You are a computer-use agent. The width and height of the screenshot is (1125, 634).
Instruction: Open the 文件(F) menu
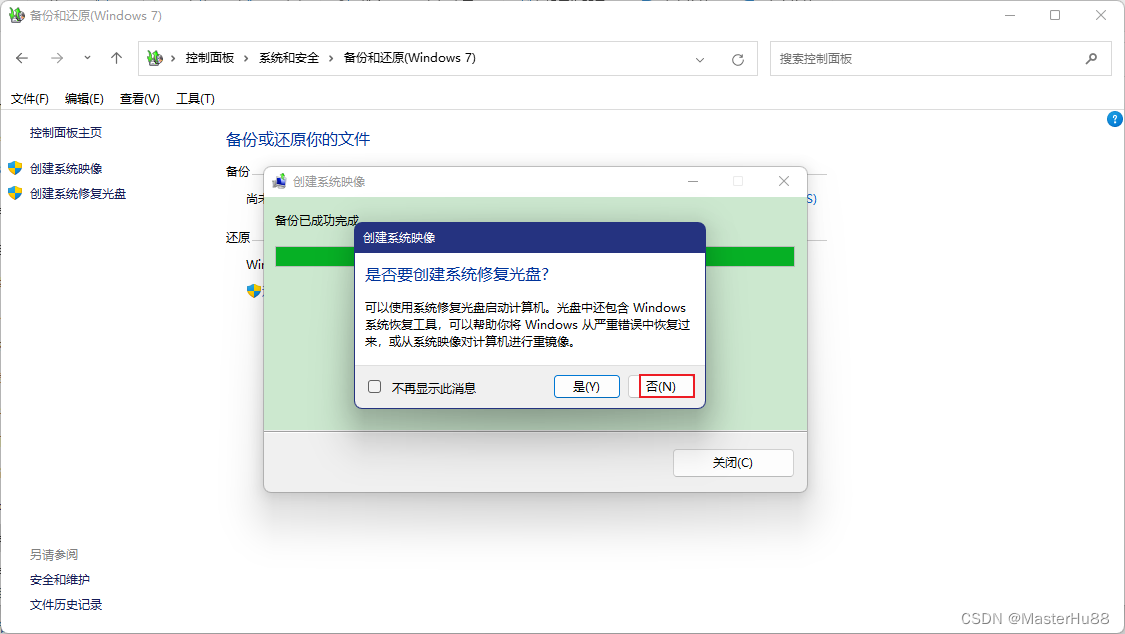click(29, 99)
